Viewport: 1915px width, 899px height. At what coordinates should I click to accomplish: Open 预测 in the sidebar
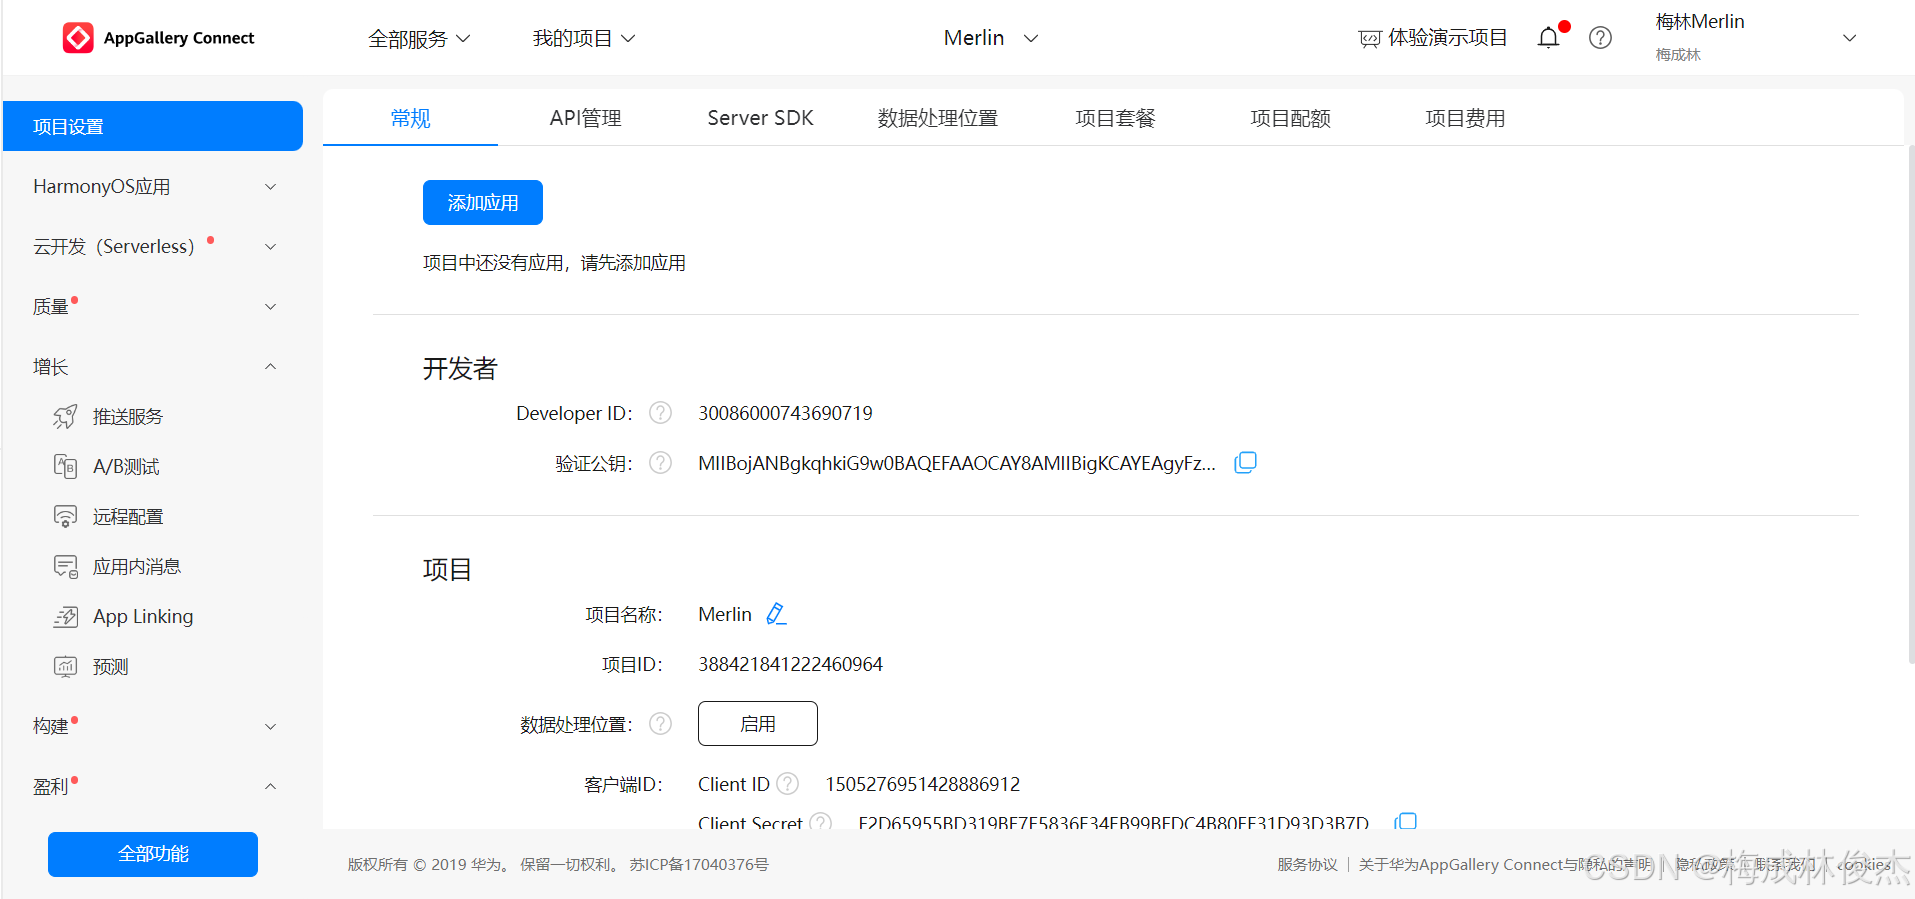[x=110, y=667]
